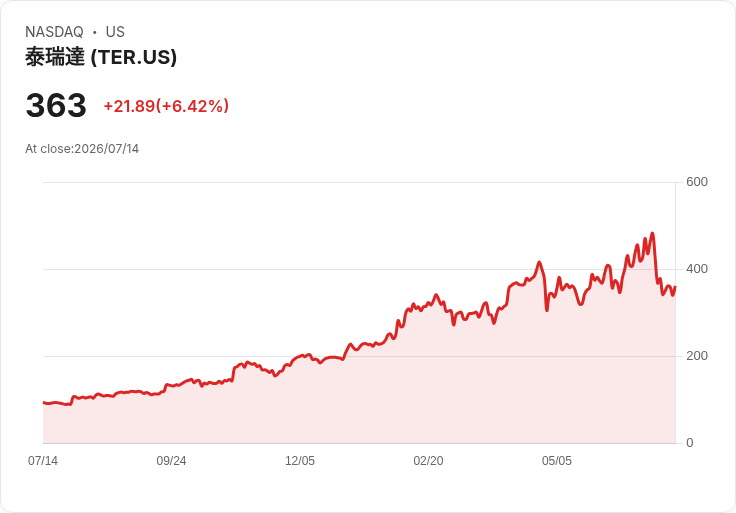Click the 05/05 x-axis date label
The image size is (736, 513).
coord(557,461)
